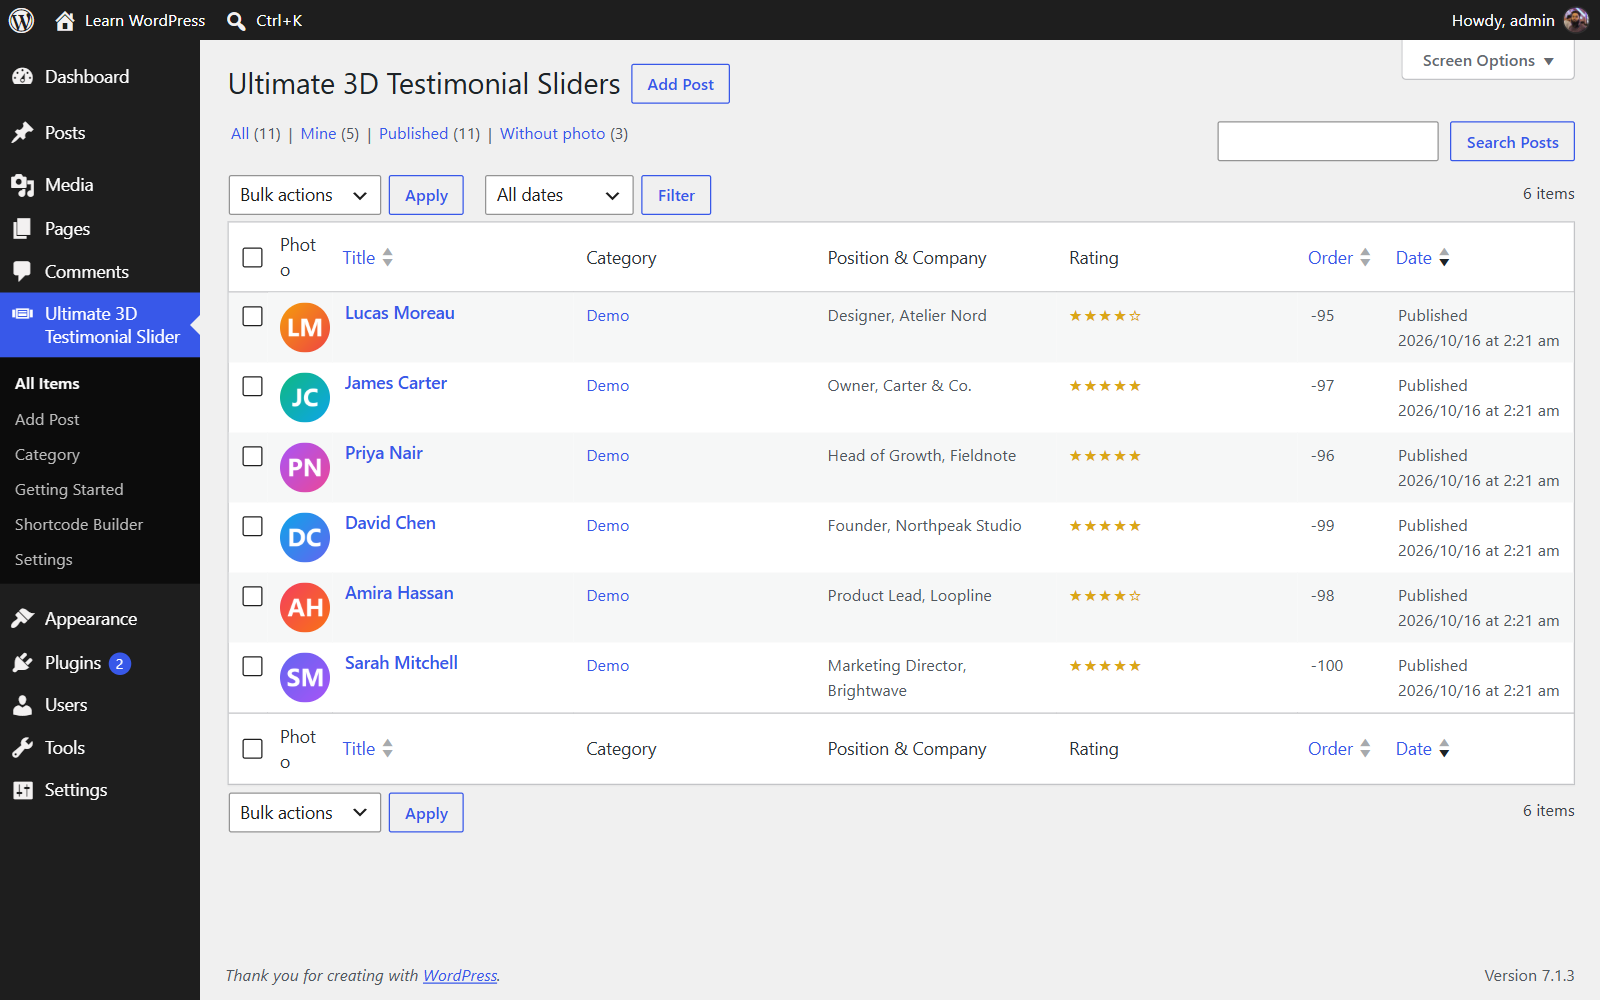Viewport: 1600px width, 1000px height.
Task: Filter list by Without photo
Action: 552,134
